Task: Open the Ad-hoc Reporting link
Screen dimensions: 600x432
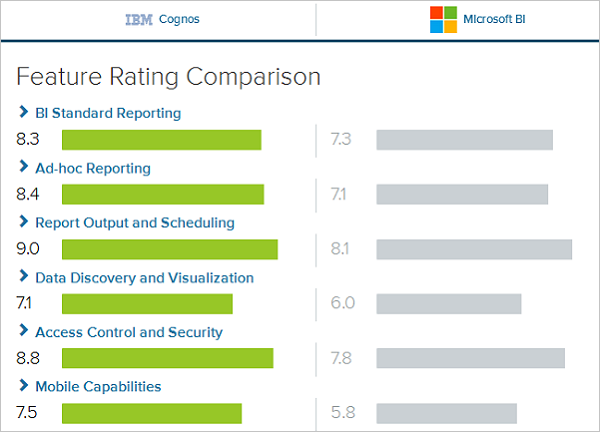Action: [93, 168]
